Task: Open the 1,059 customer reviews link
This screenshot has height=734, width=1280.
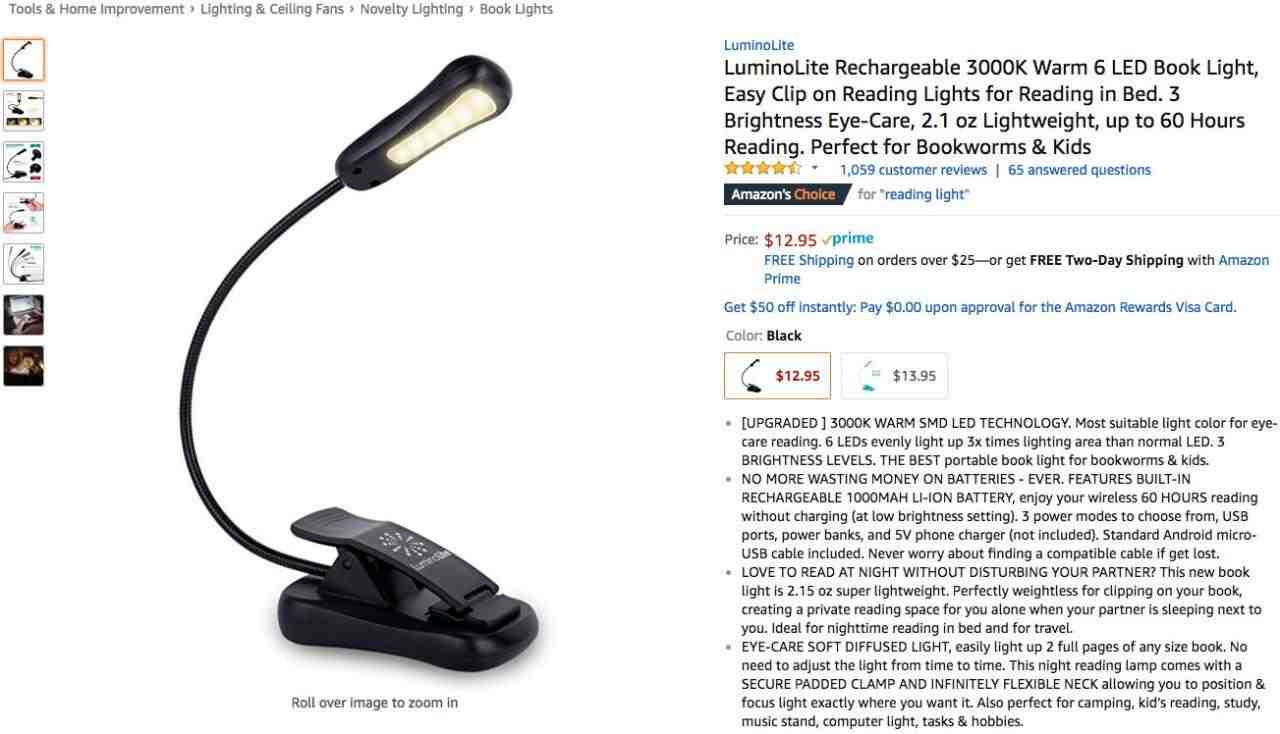Action: (913, 170)
